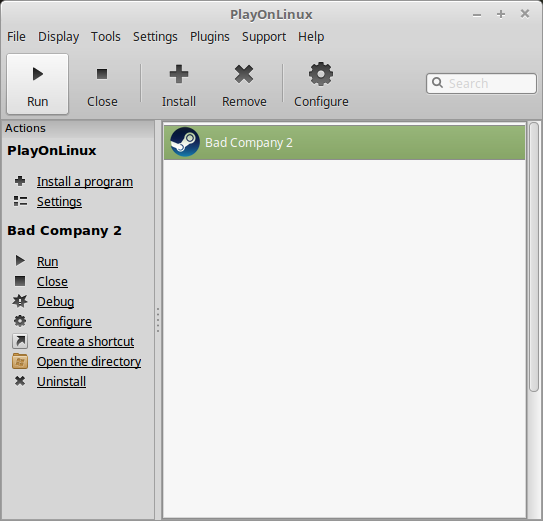The image size is (543, 521).
Task: Click the Install a program link
Action: [85, 182]
